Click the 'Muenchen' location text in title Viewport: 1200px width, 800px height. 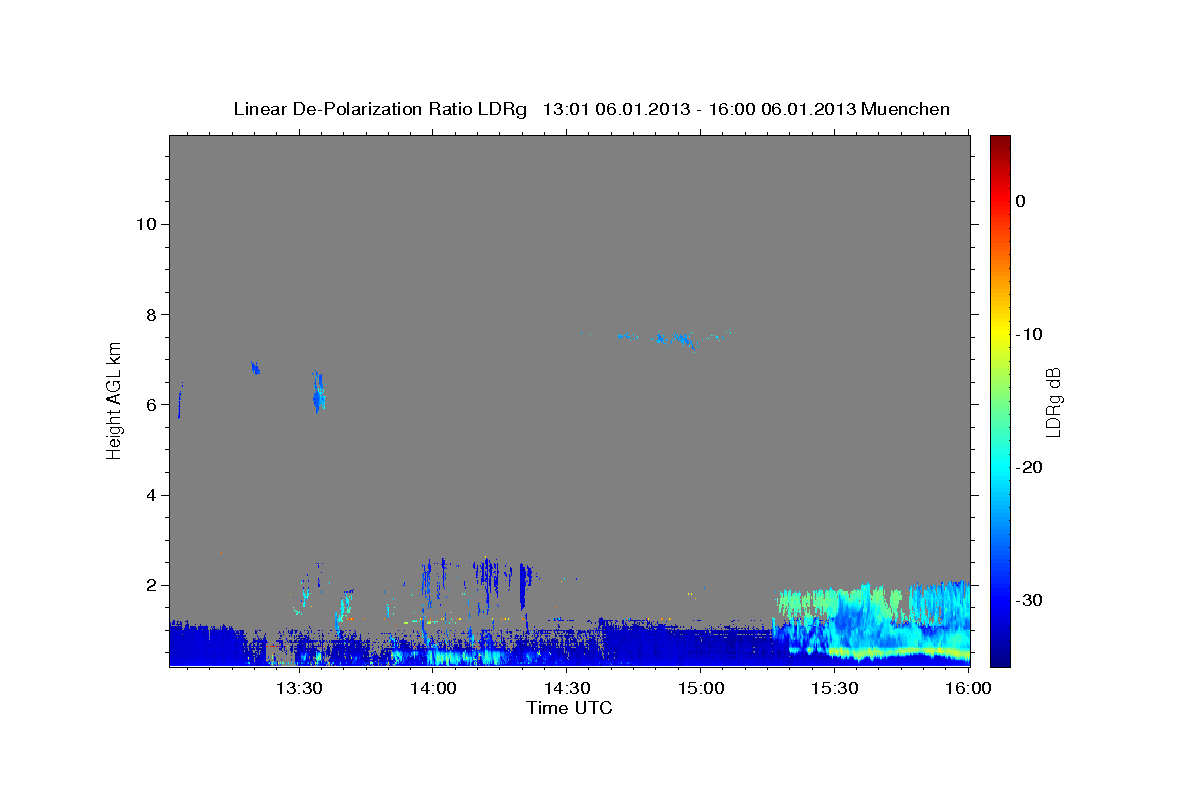tap(906, 109)
